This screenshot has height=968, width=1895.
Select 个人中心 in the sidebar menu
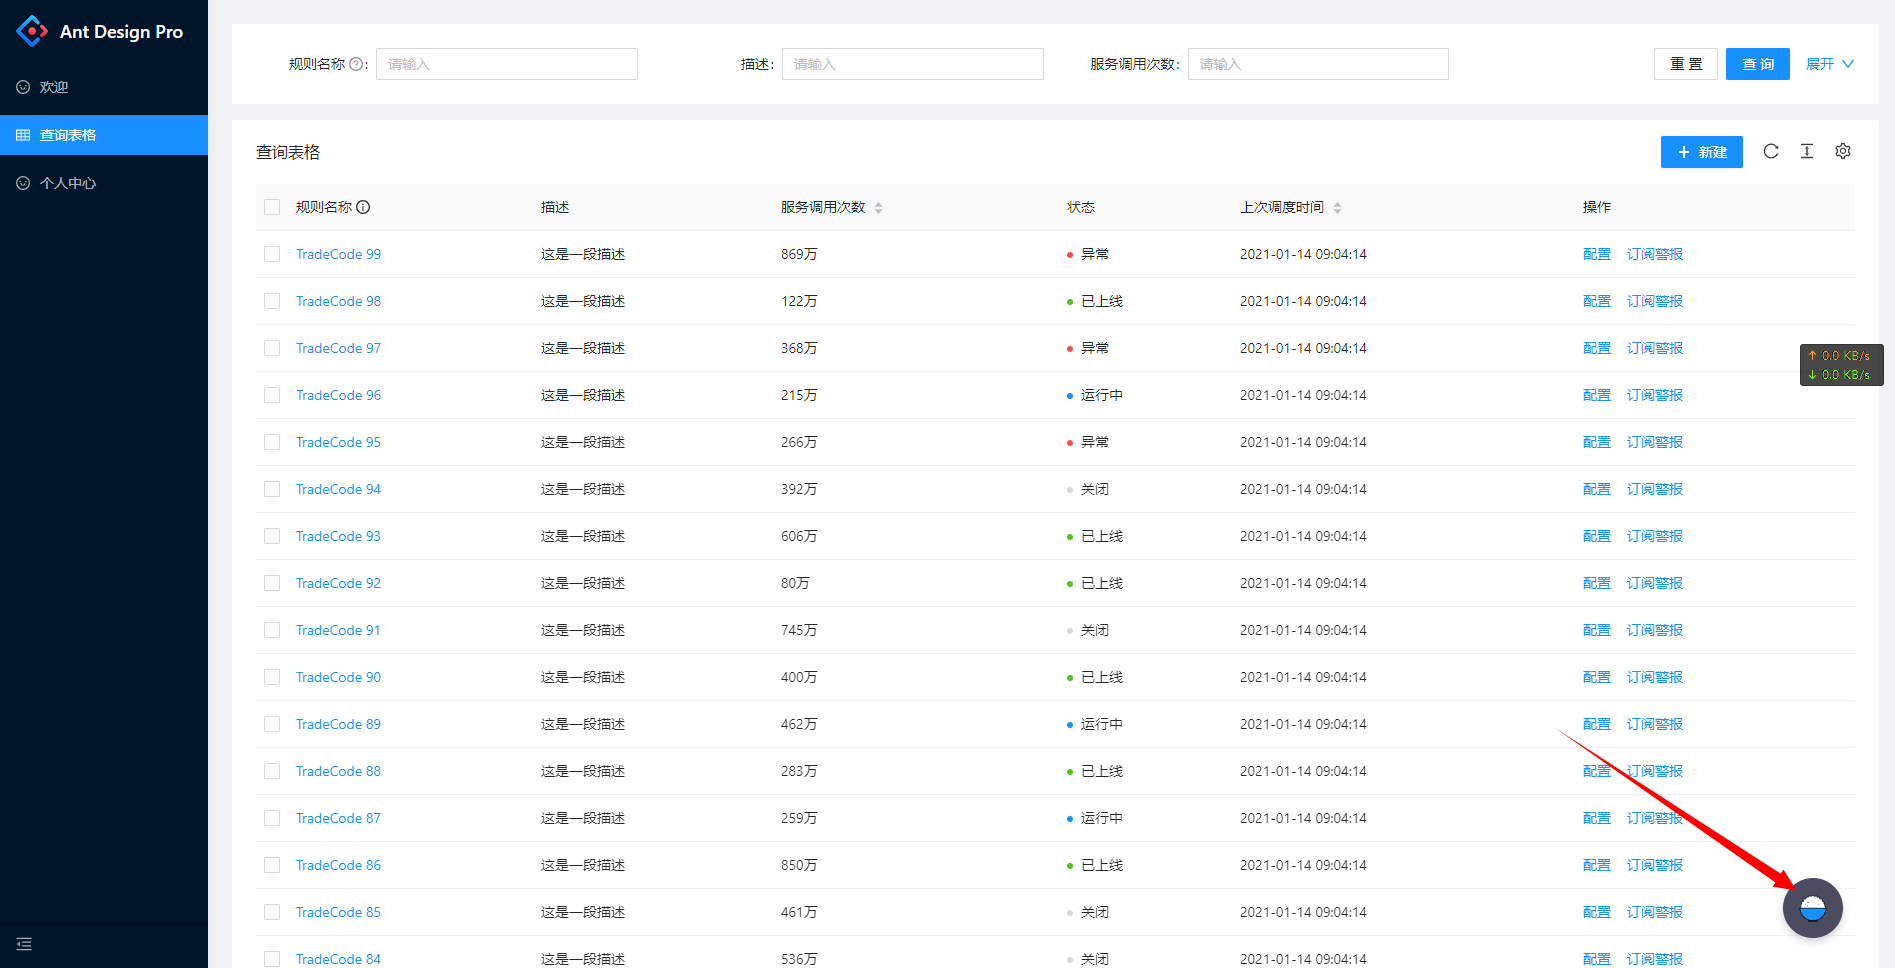[68, 182]
